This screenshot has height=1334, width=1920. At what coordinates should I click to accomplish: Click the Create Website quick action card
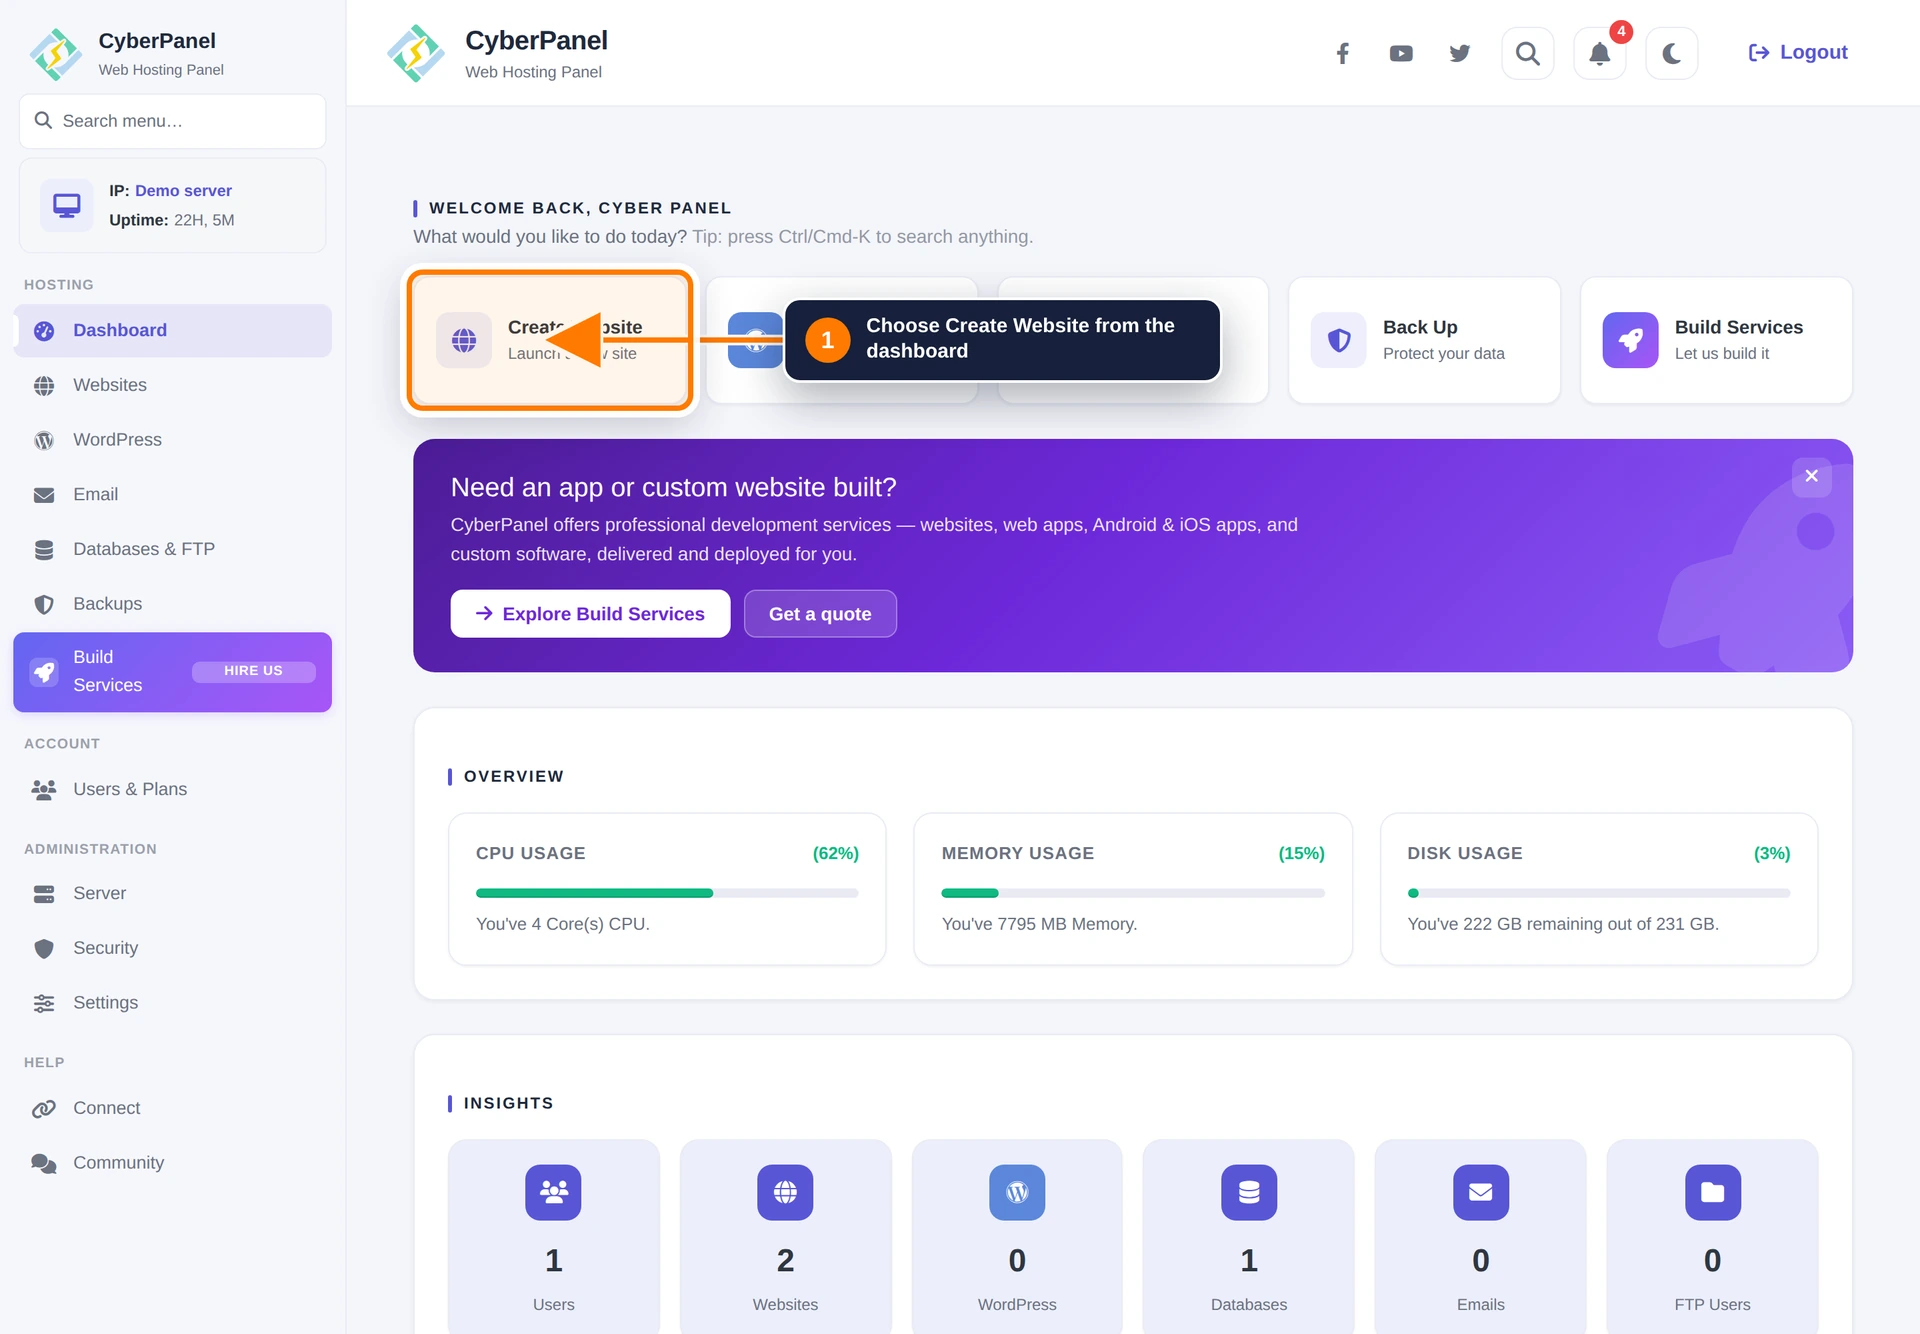549,340
